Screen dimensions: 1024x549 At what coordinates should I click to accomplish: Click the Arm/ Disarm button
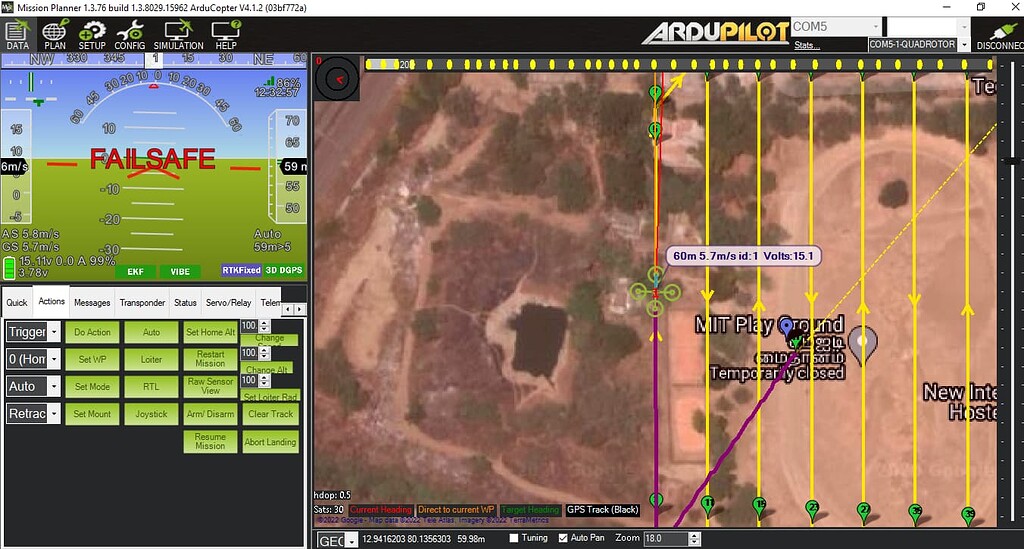[x=210, y=415]
